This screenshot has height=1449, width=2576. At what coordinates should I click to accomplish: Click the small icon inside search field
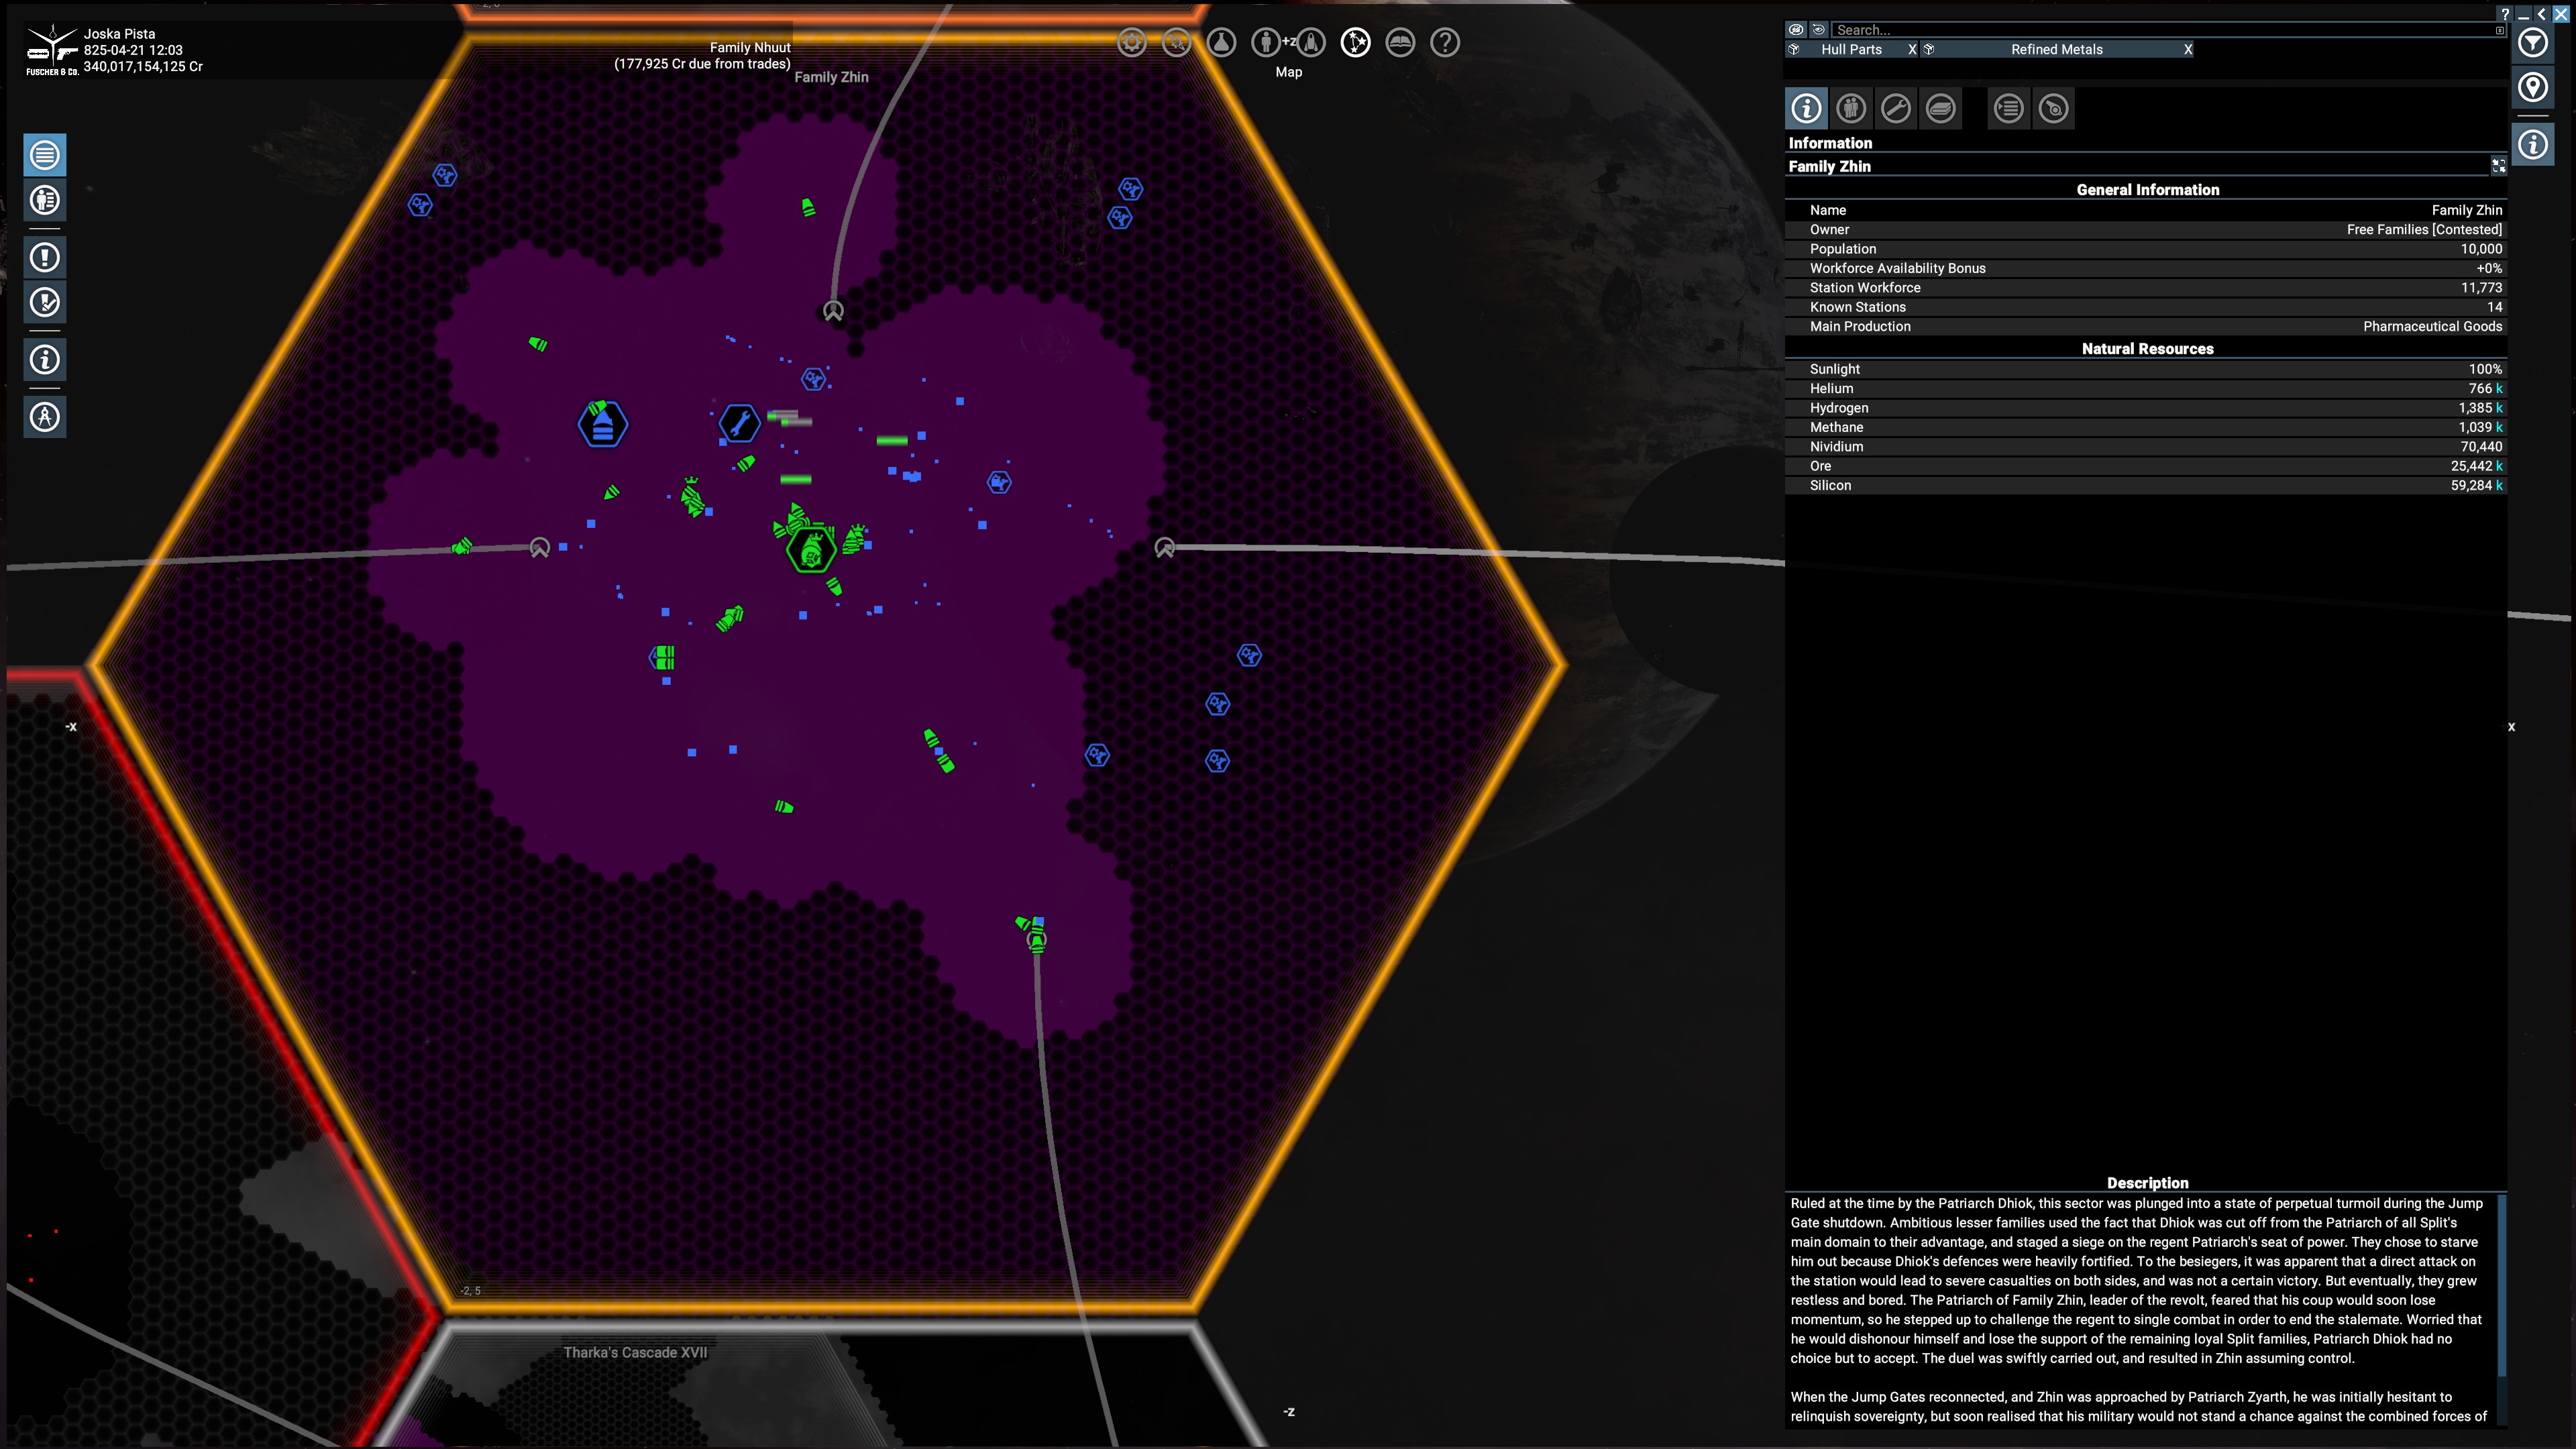point(2500,31)
